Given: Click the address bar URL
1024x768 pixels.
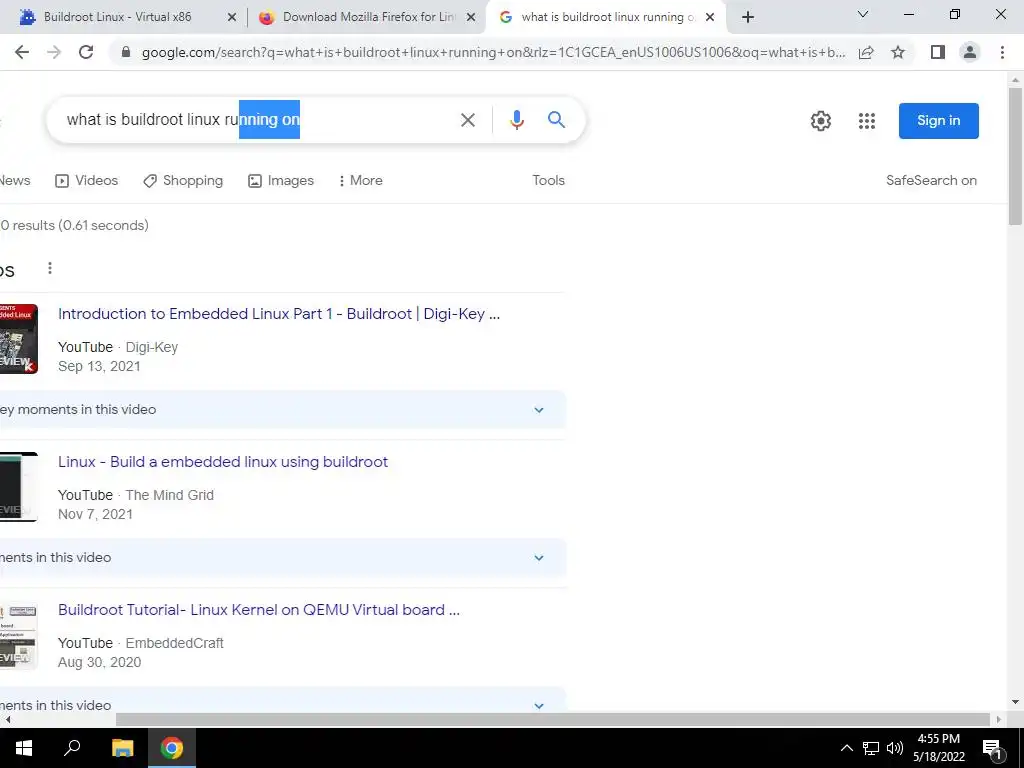Looking at the screenshot, I should pos(493,52).
